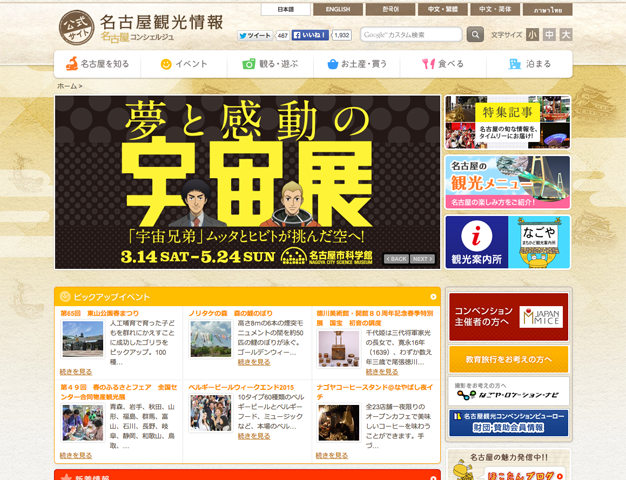Viewport: 626px width, 480px height.
Task: Switch language to 中文・简体
Action: point(495,9)
